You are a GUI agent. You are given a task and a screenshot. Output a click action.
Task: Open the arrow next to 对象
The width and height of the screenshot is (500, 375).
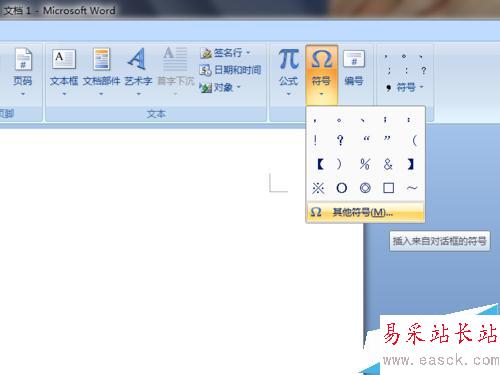[x=238, y=87]
